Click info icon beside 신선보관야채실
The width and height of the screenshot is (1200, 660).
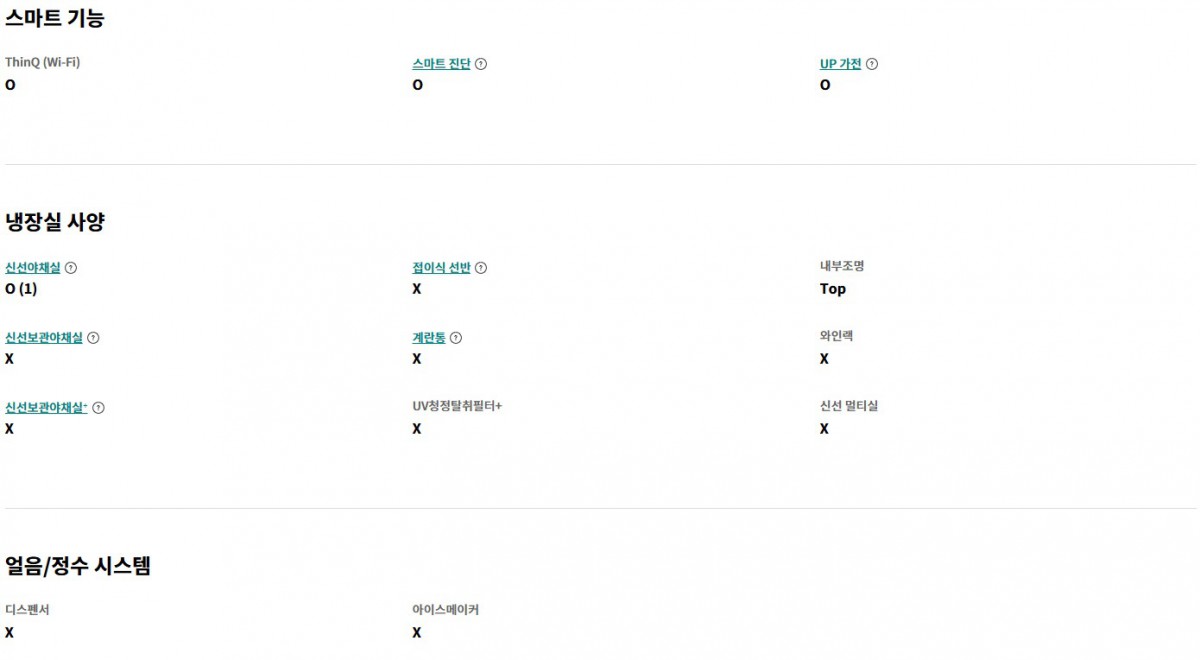tap(93, 338)
